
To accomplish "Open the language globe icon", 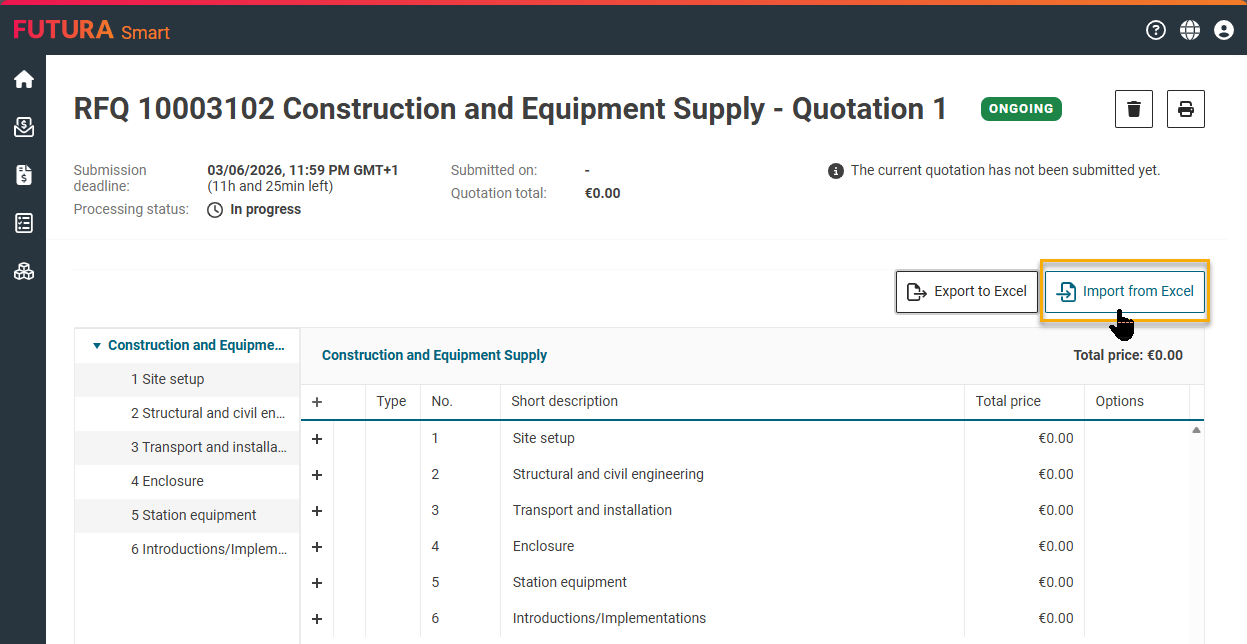I will [x=1189, y=30].
